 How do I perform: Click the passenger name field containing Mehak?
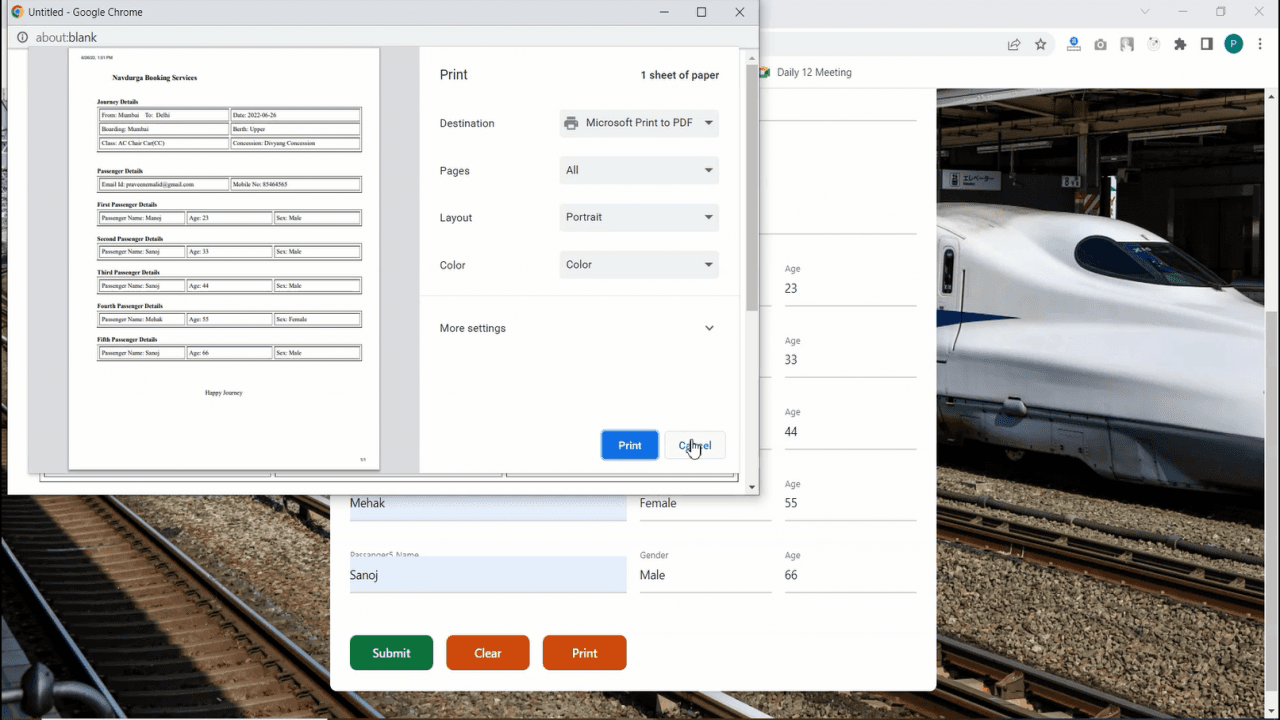pyautogui.click(x=488, y=503)
